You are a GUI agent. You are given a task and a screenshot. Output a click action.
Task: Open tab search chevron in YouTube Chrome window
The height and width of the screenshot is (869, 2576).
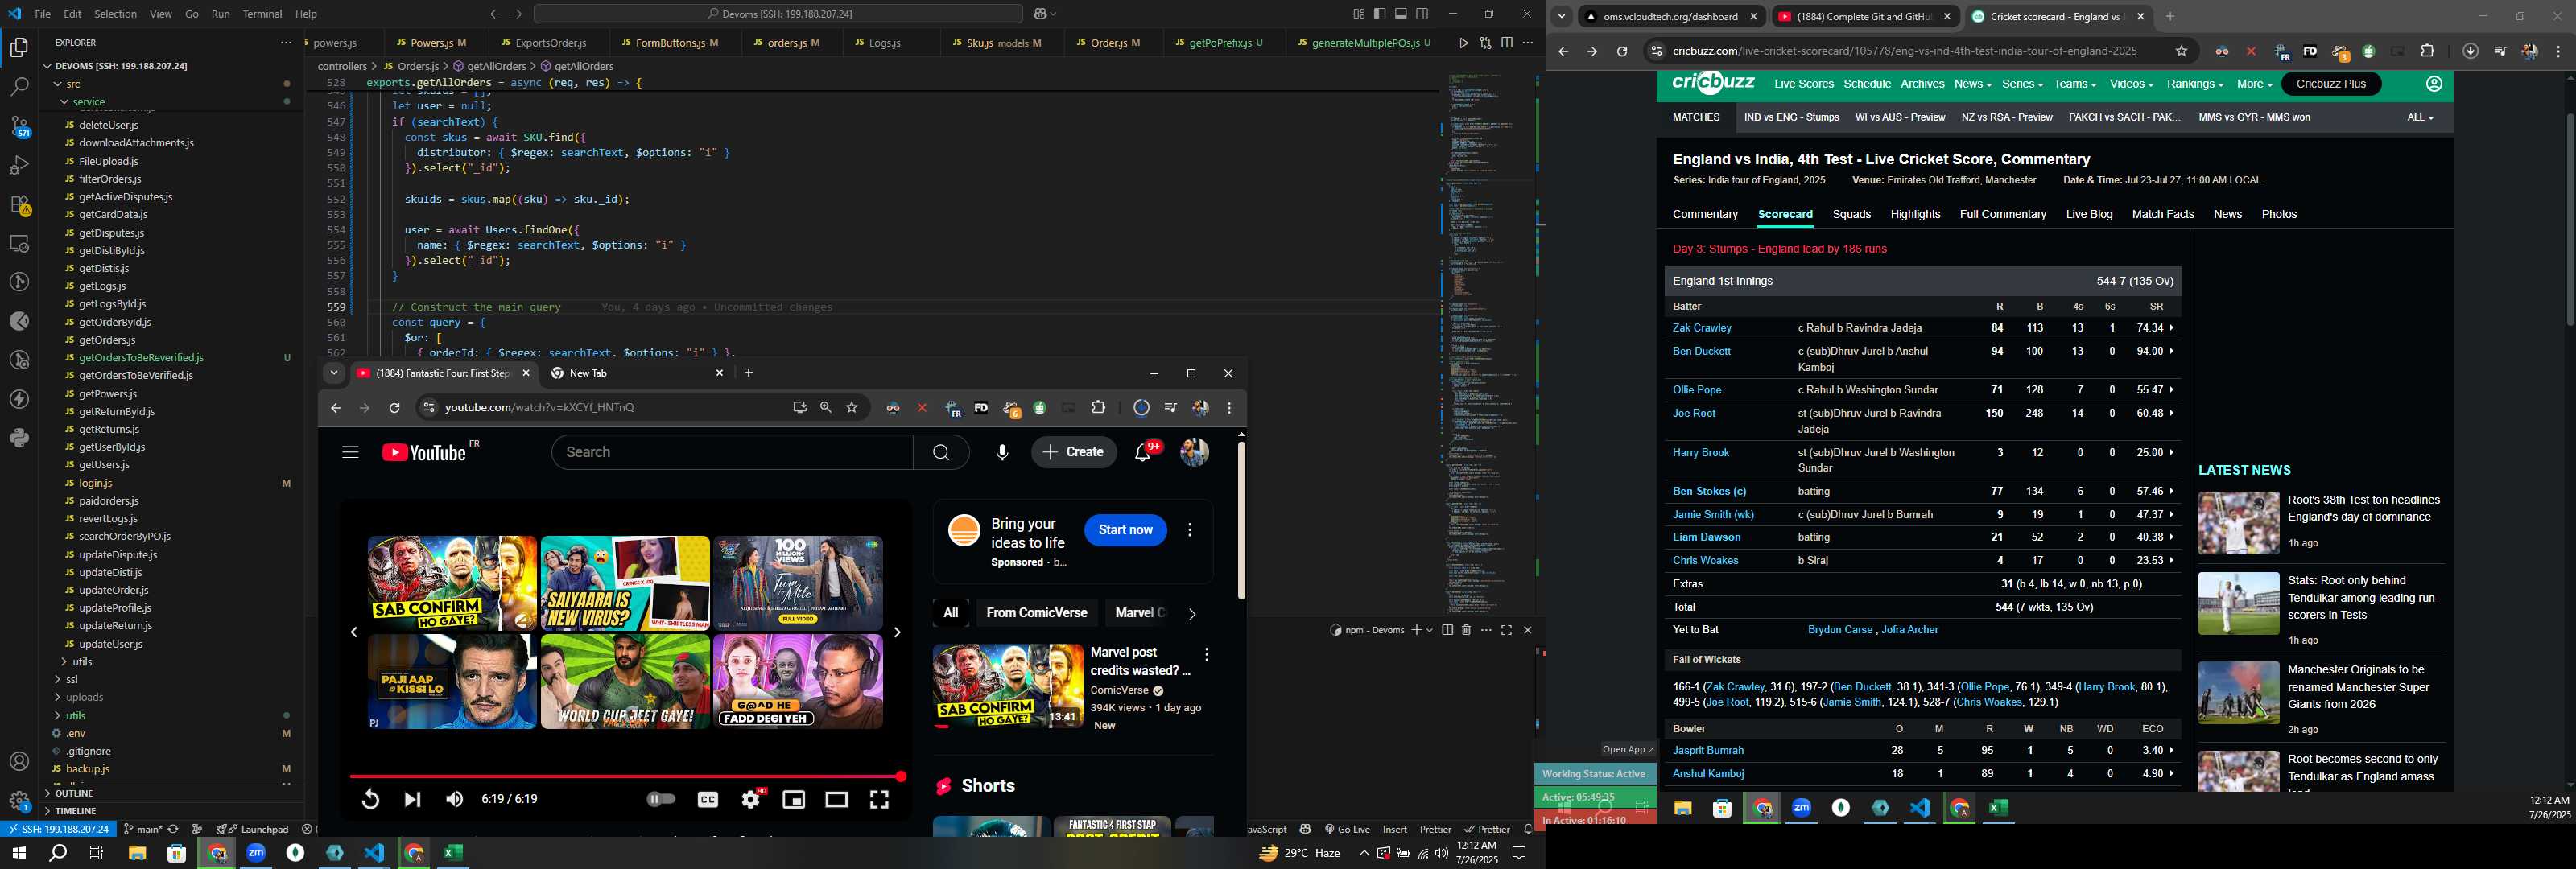pyautogui.click(x=334, y=373)
